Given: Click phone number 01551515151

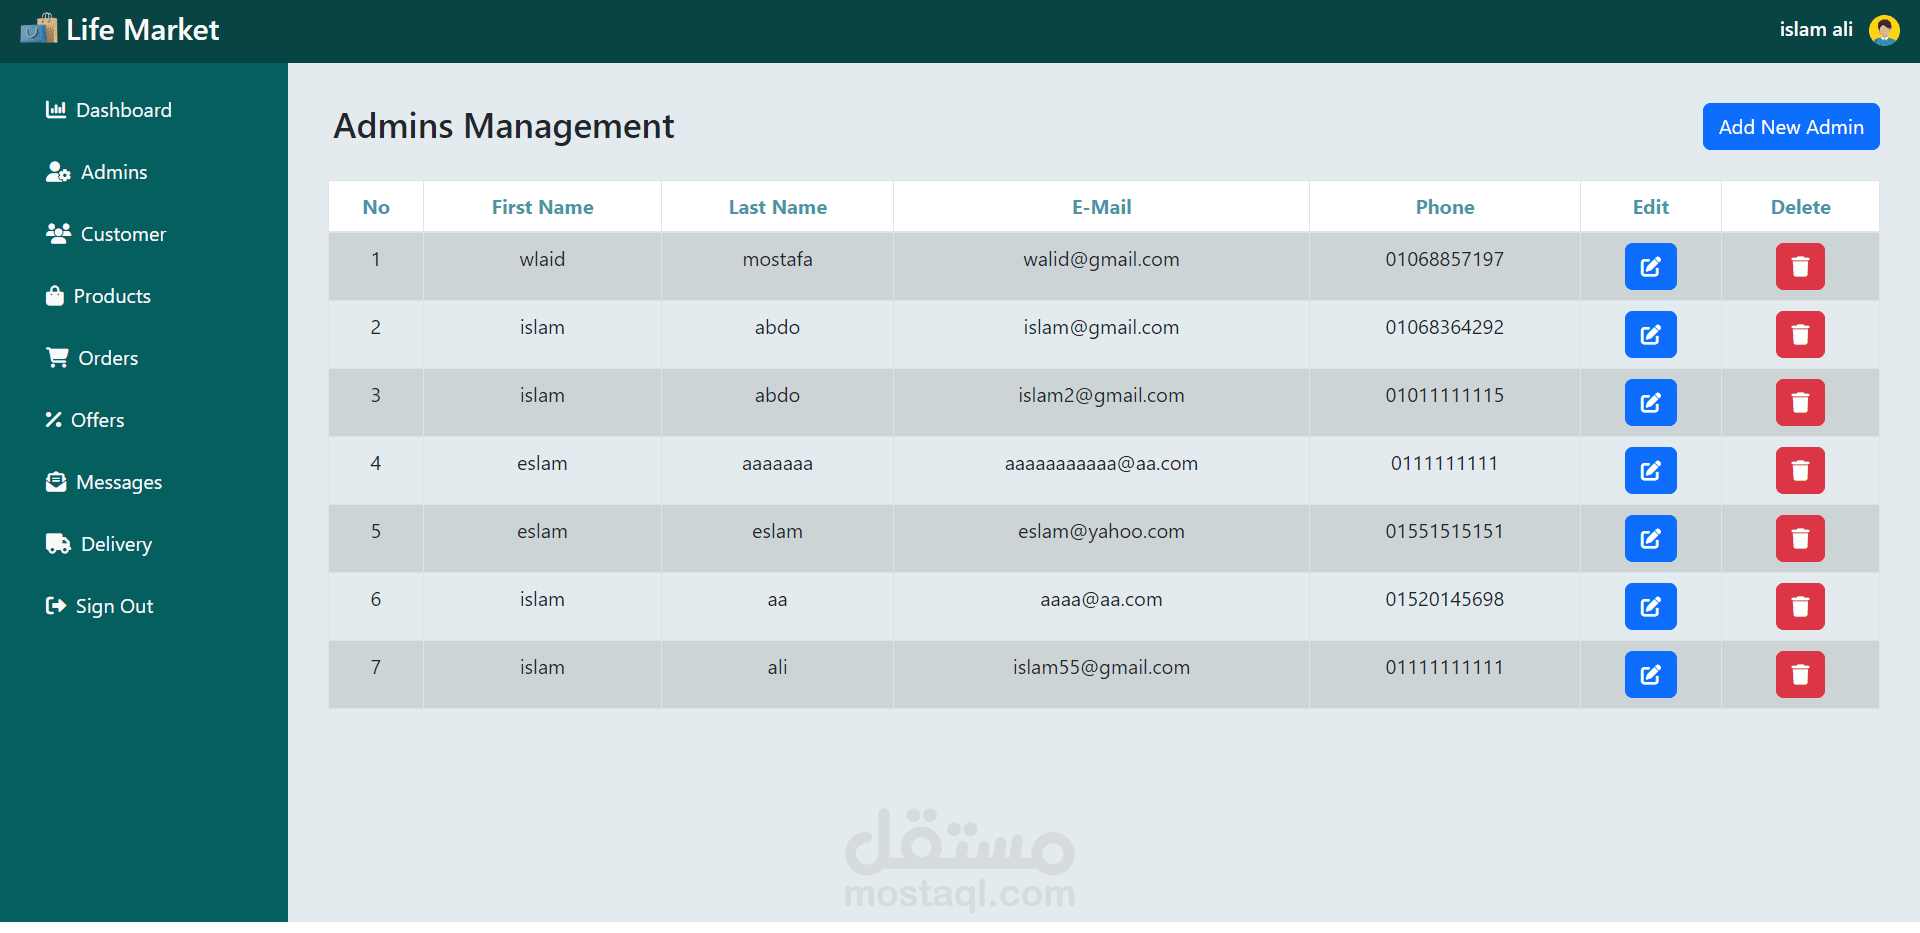Looking at the screenshot, I should click(x=1444, y=532).
